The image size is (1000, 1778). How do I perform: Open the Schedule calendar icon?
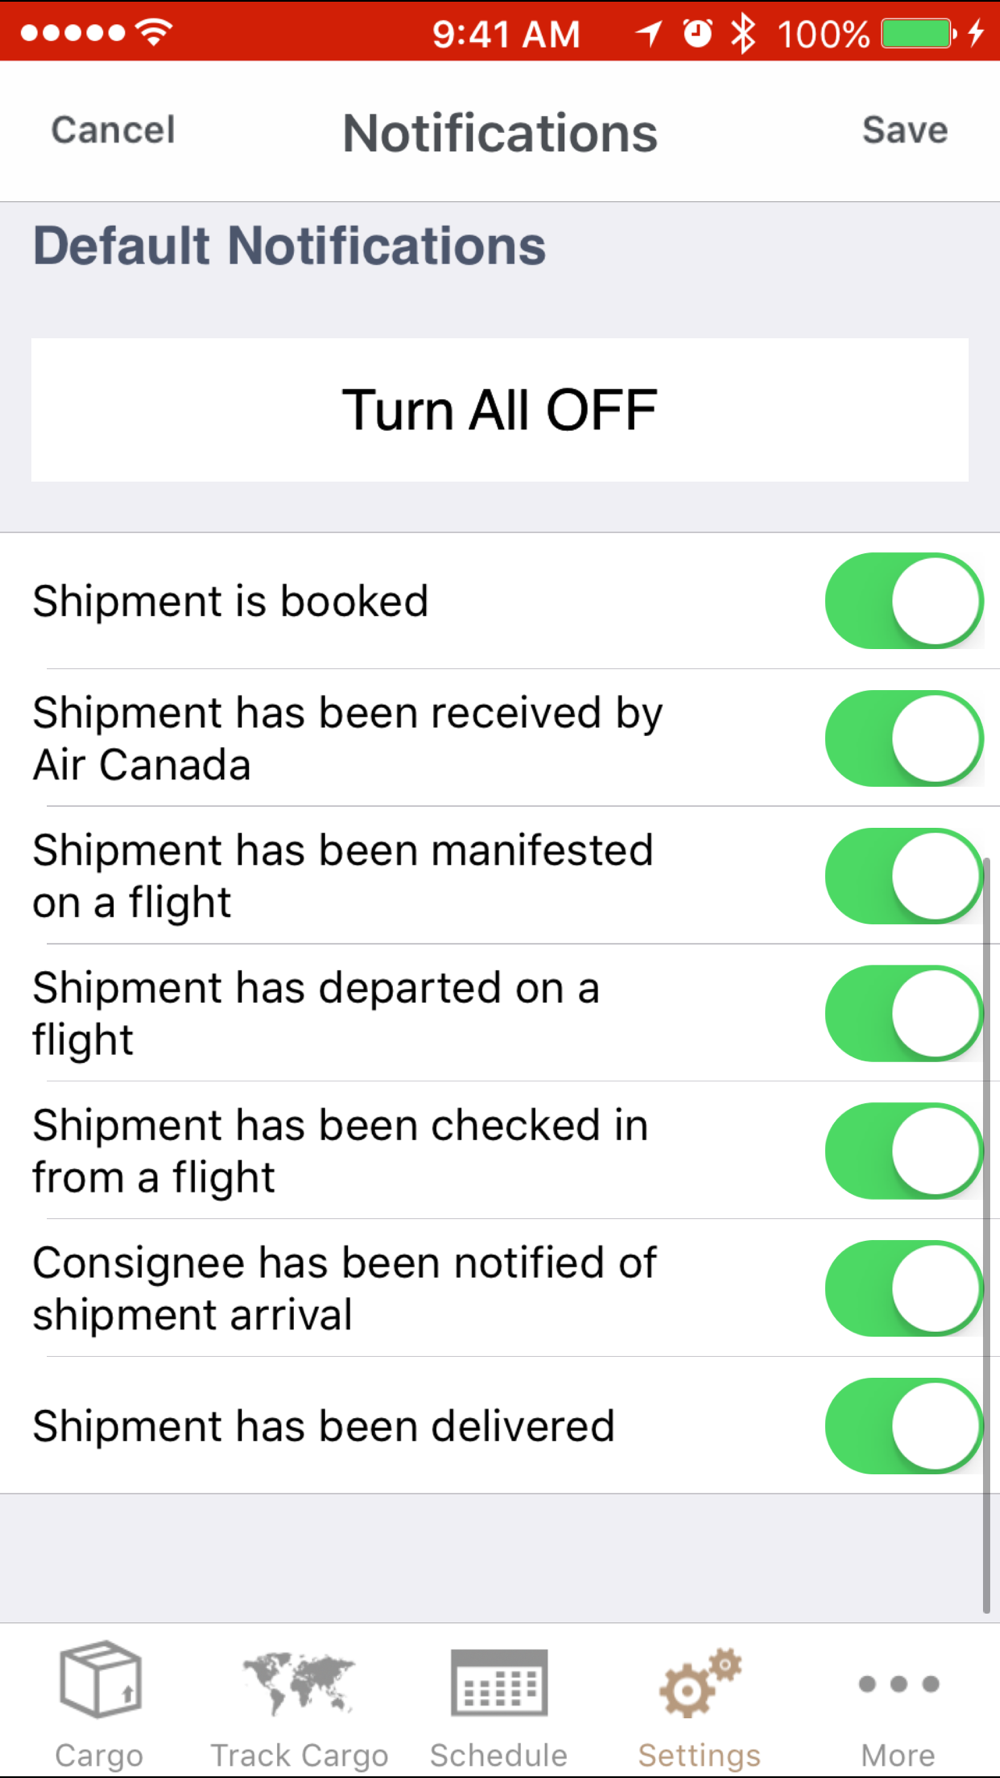[499, 1681]
